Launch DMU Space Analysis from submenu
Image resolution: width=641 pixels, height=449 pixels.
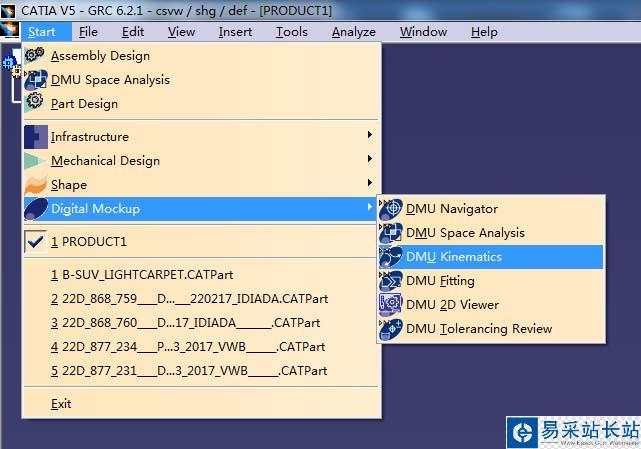(491, 233)
